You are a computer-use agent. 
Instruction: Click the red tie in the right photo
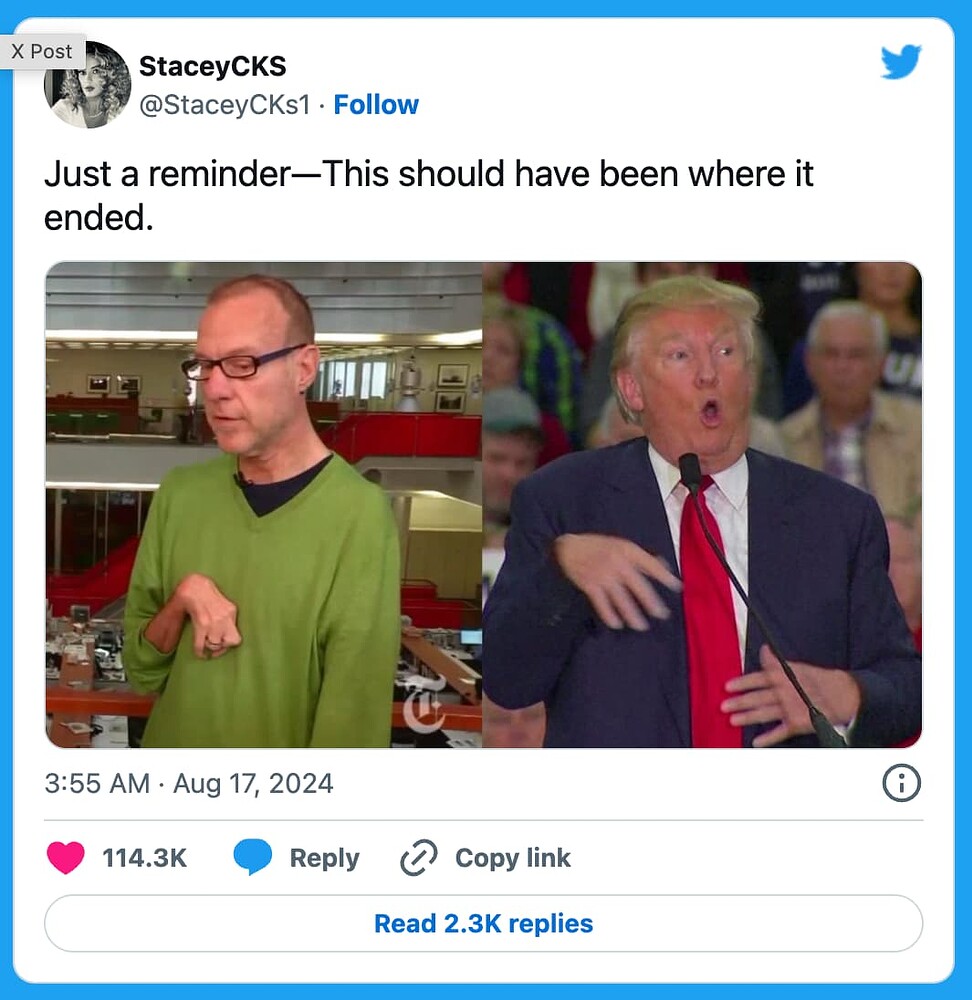707,612
